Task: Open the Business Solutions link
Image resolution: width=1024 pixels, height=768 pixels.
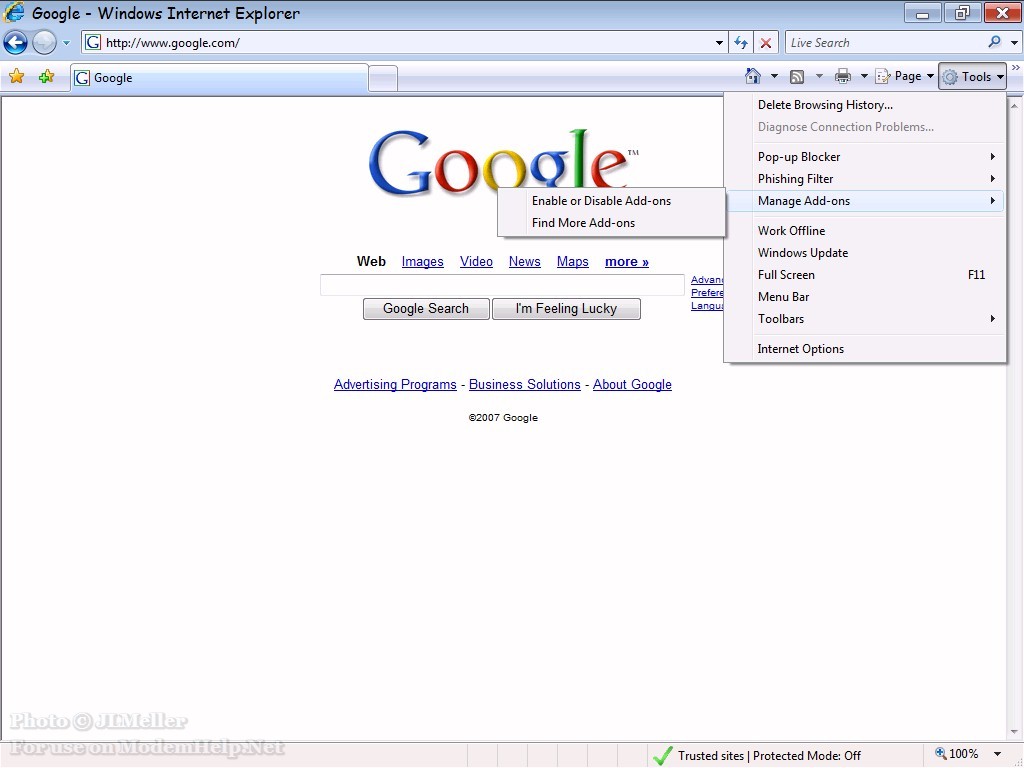Action: pos(524,385)
